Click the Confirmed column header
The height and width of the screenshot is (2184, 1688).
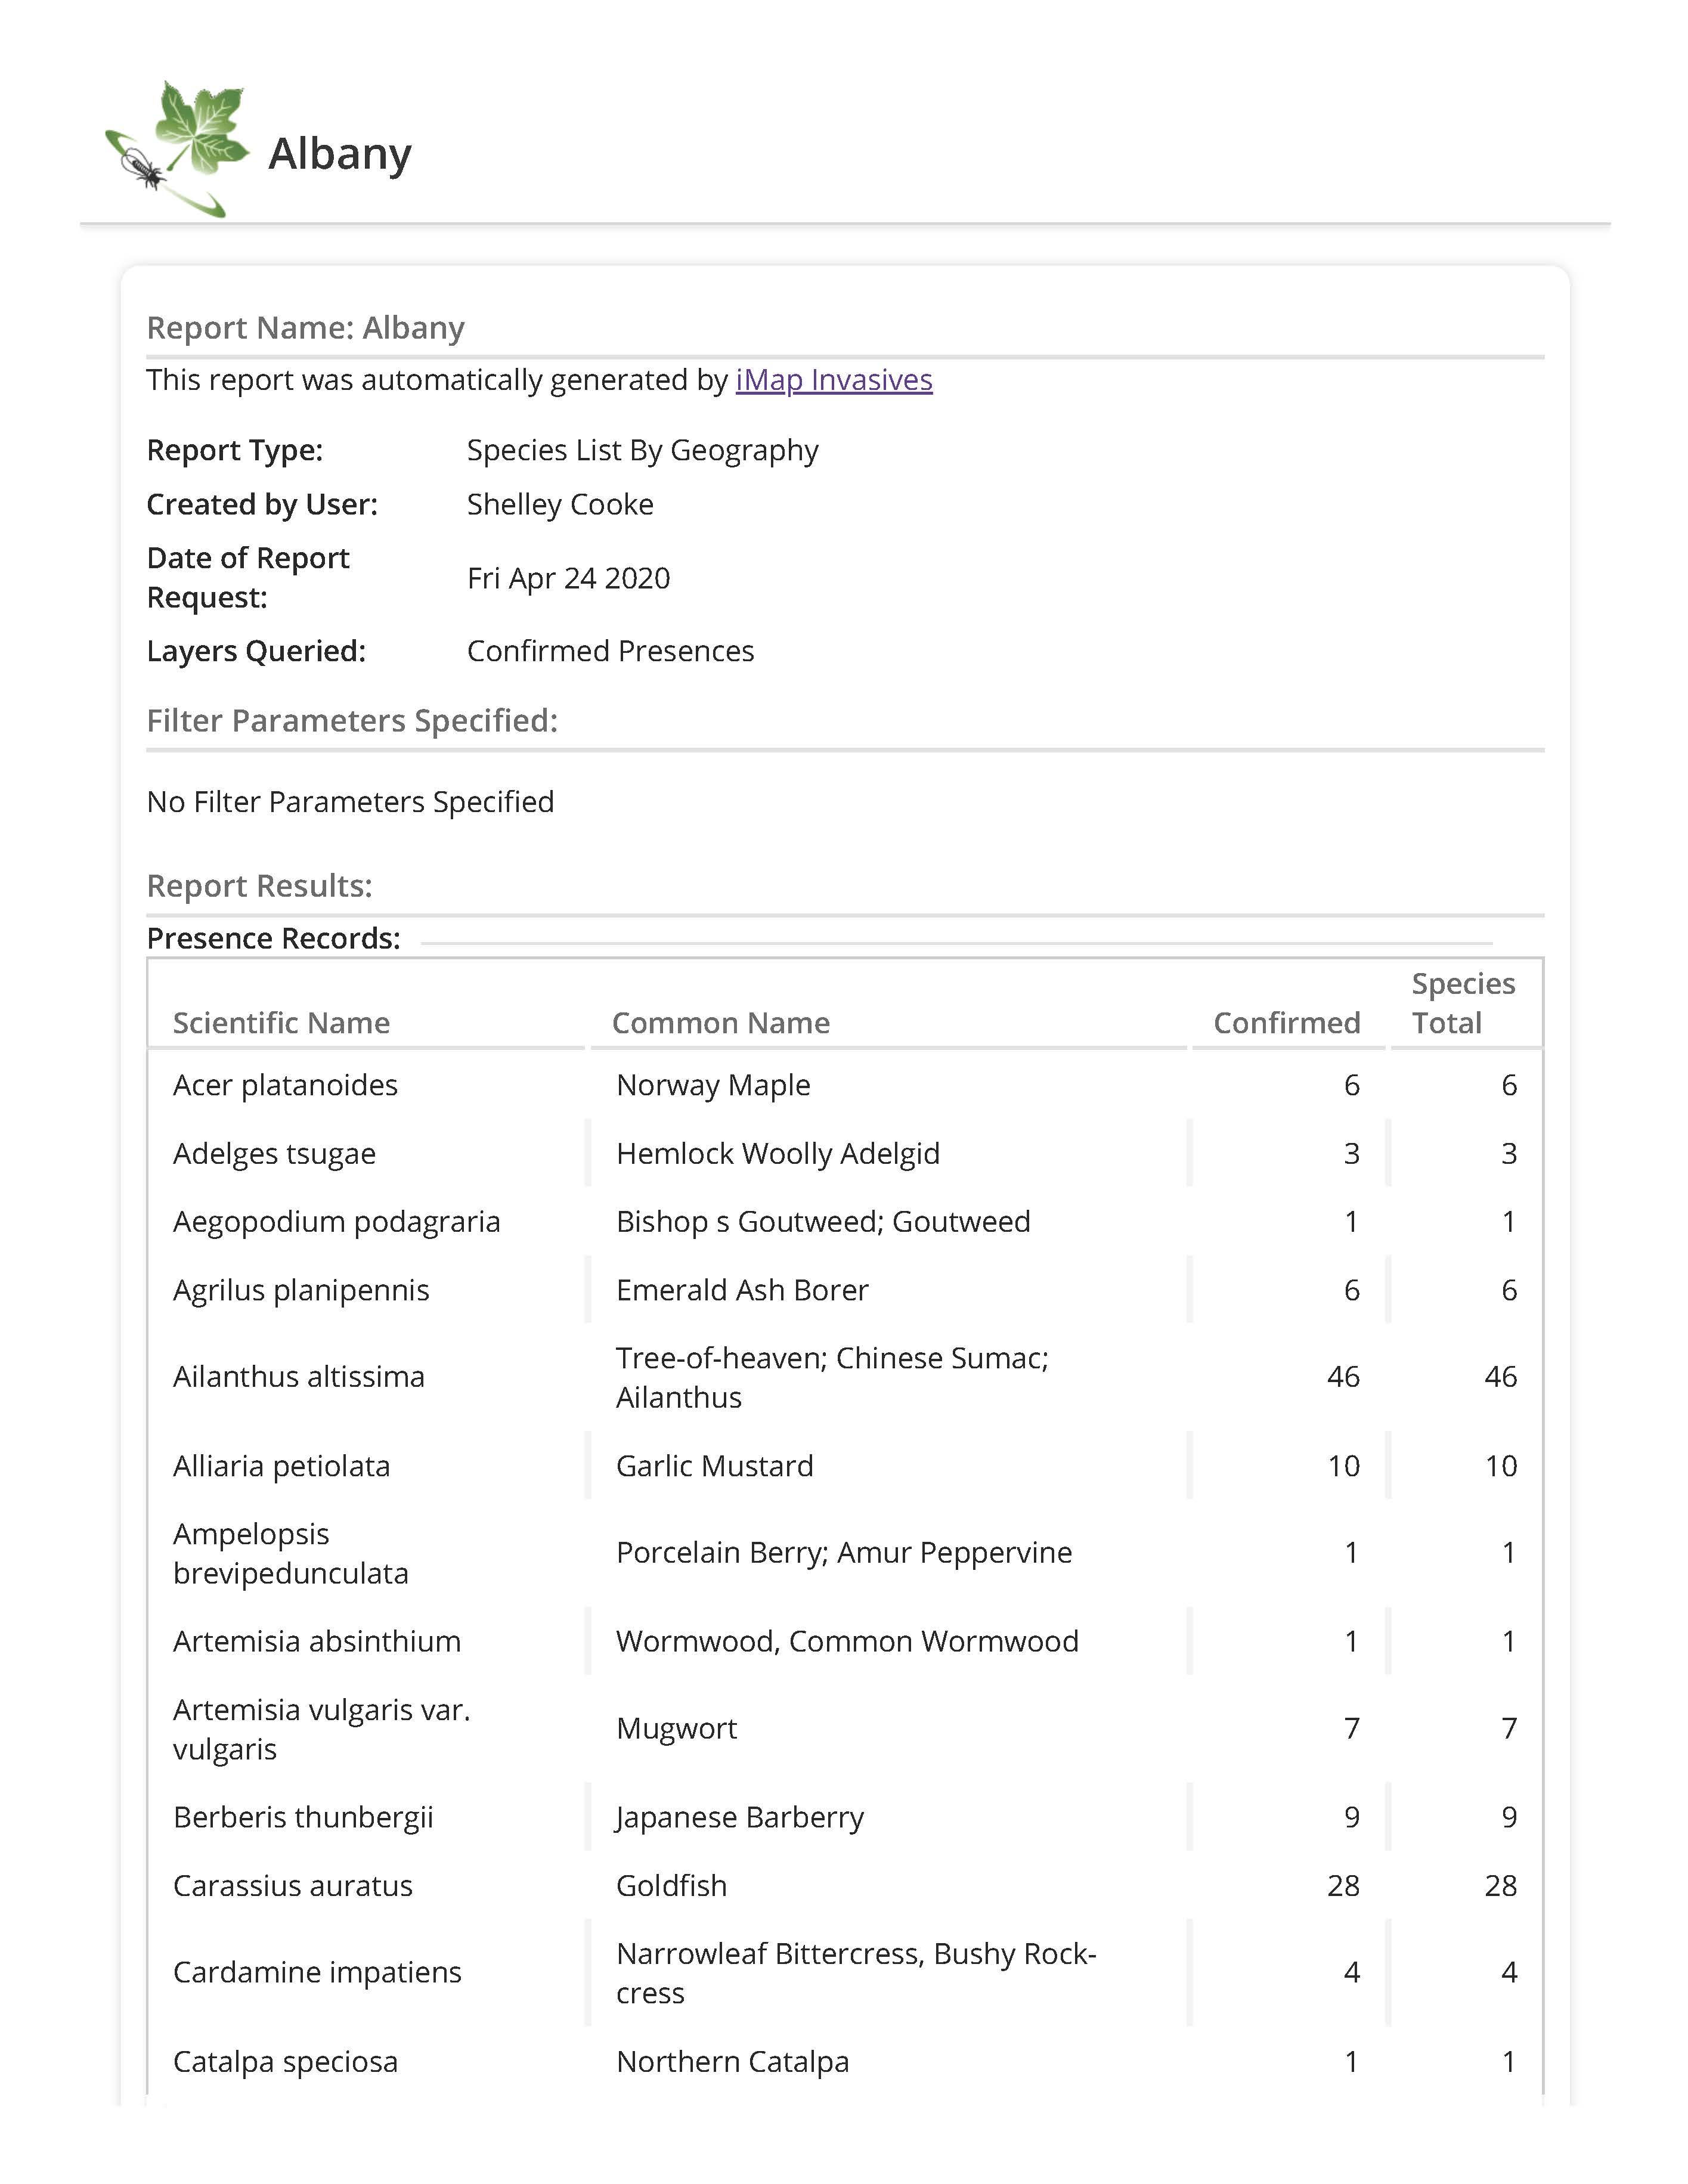(x=1286, y=1022)
